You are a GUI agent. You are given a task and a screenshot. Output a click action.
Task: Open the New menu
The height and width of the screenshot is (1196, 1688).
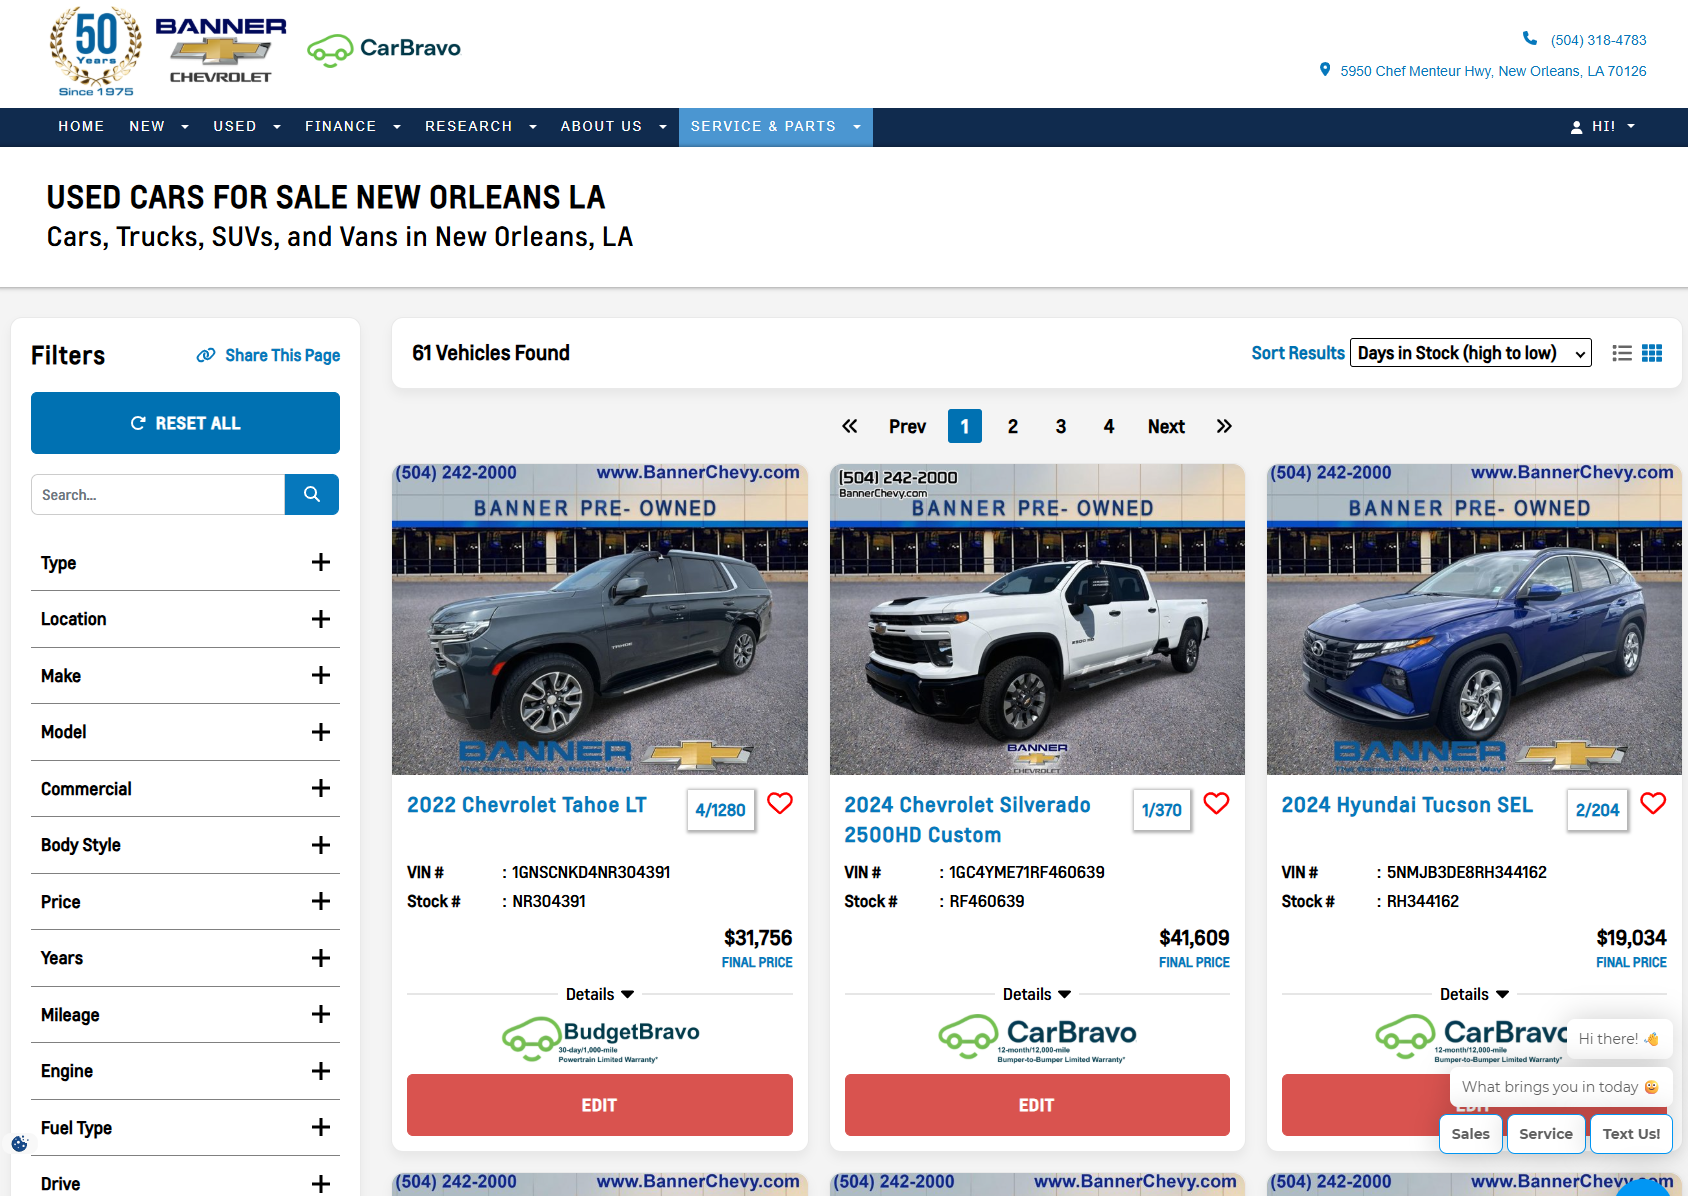[159, 126]
